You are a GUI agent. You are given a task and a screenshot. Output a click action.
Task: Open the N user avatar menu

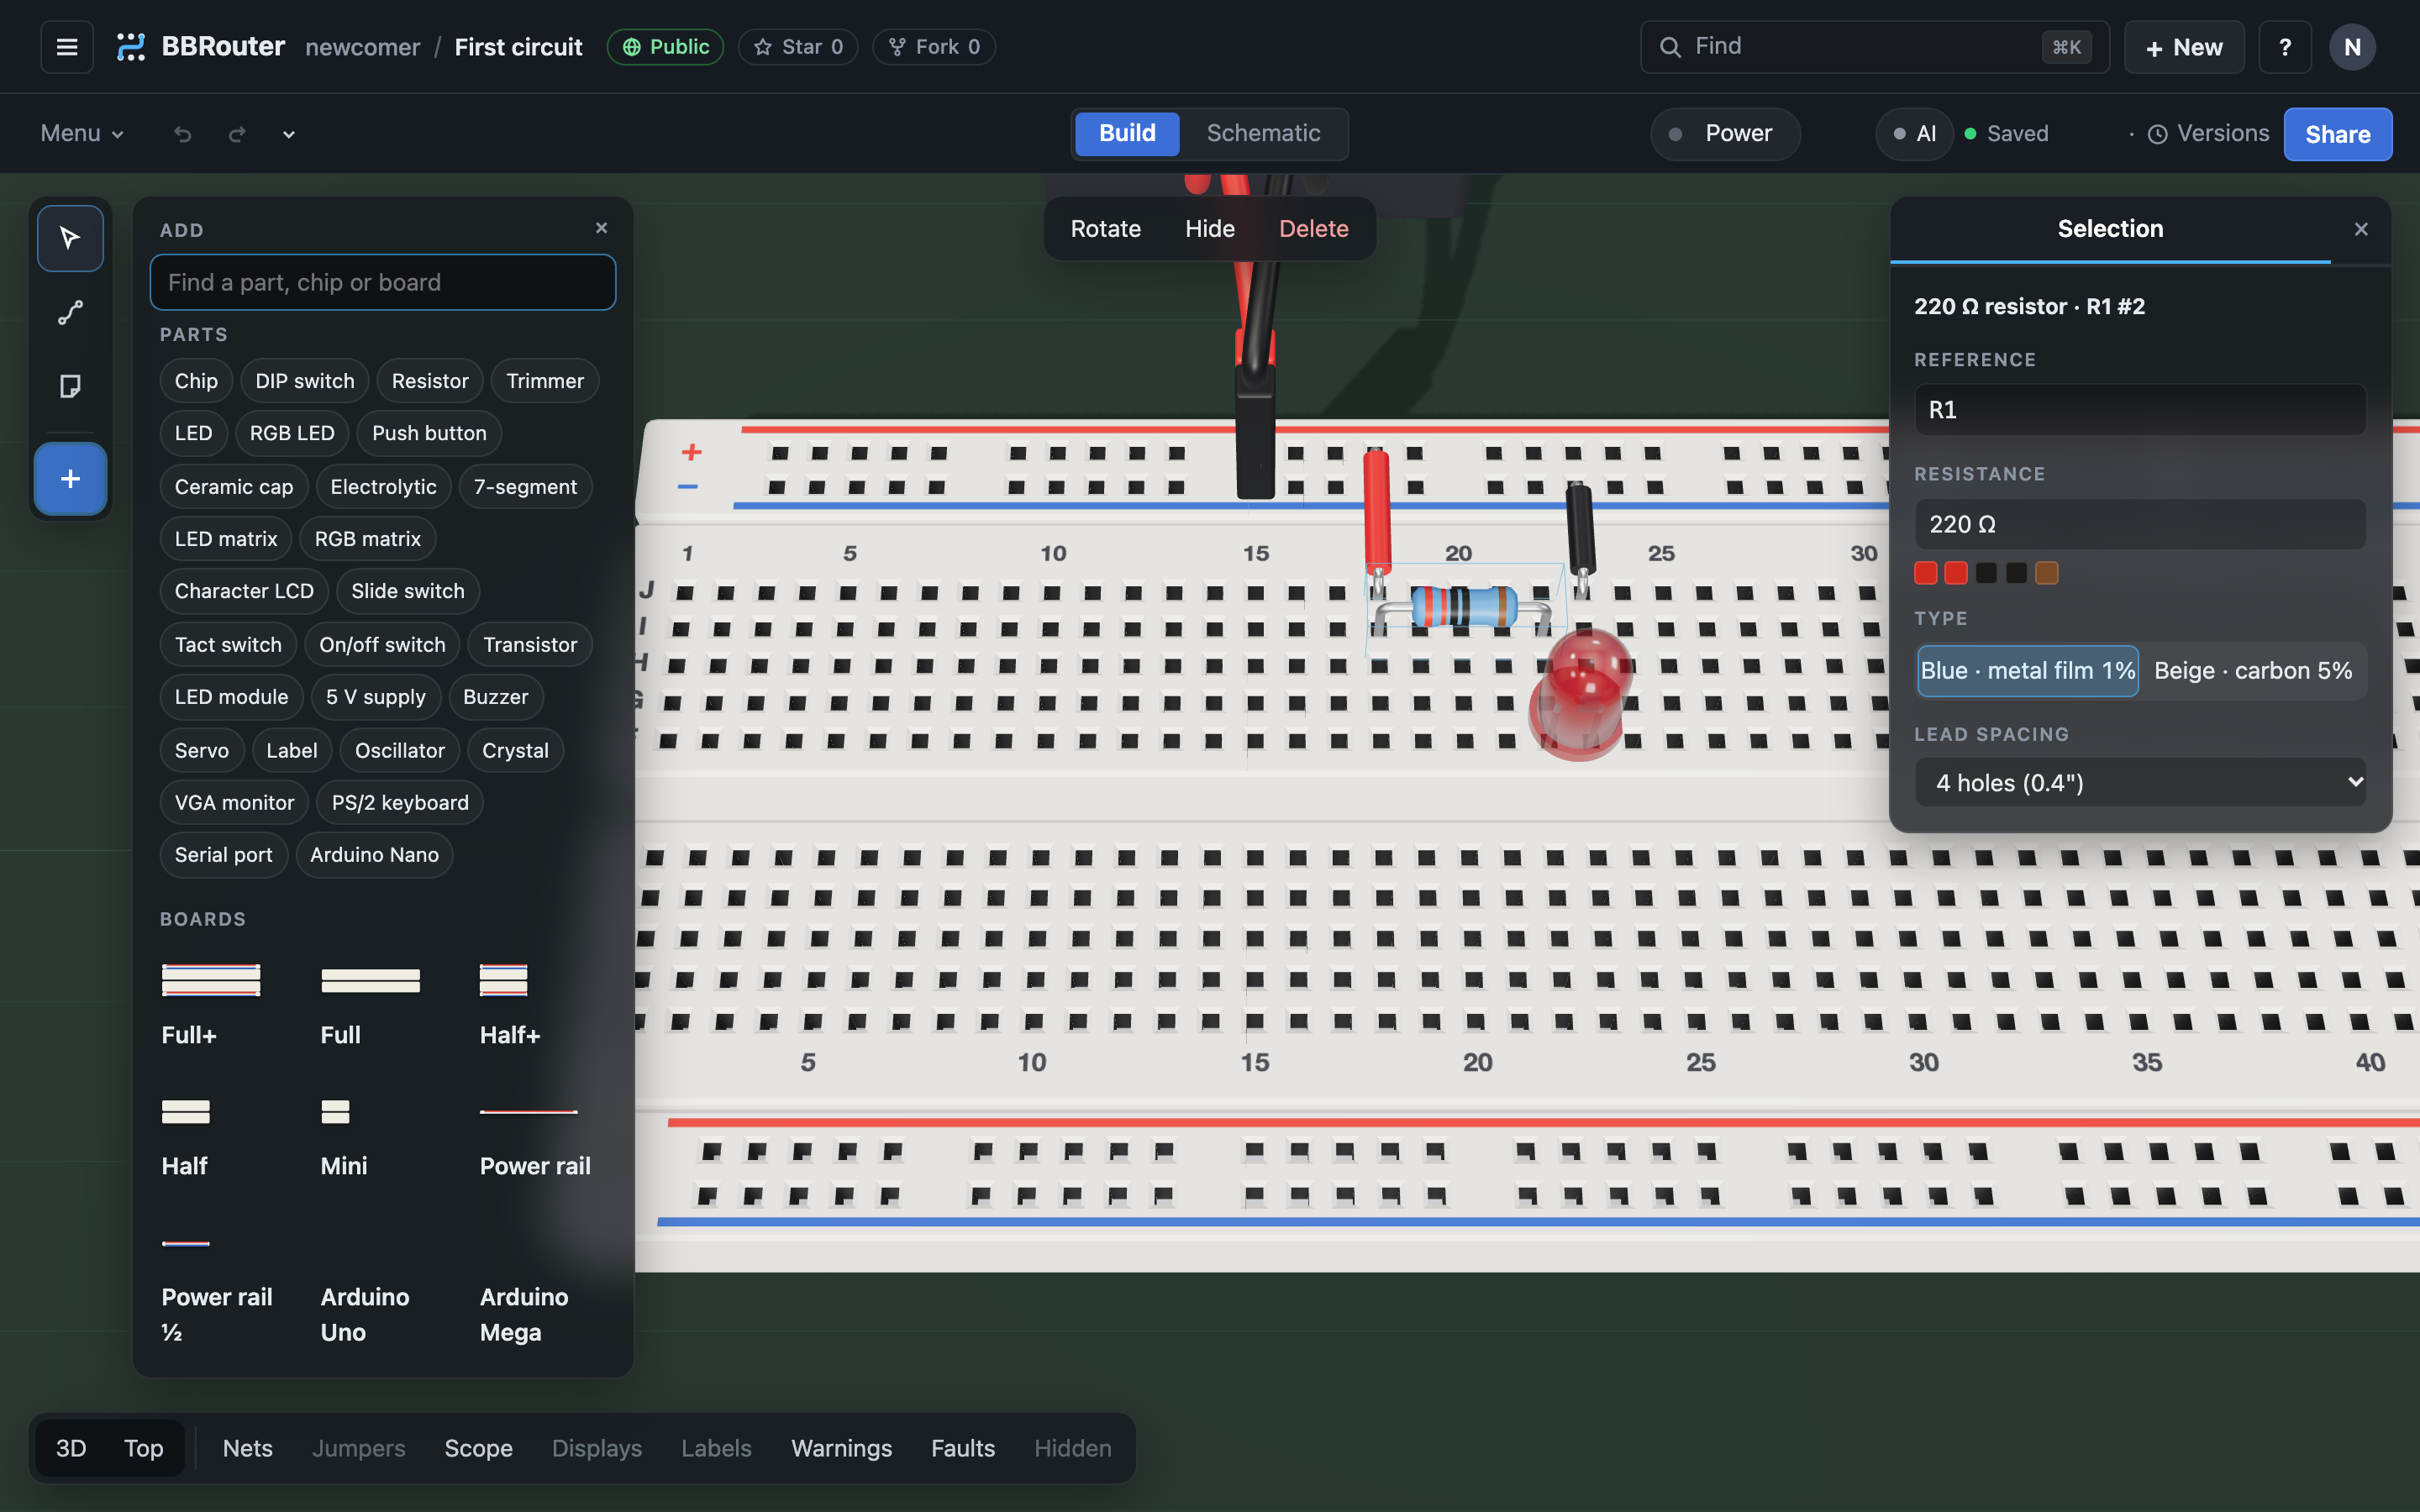coord(2352,47)
